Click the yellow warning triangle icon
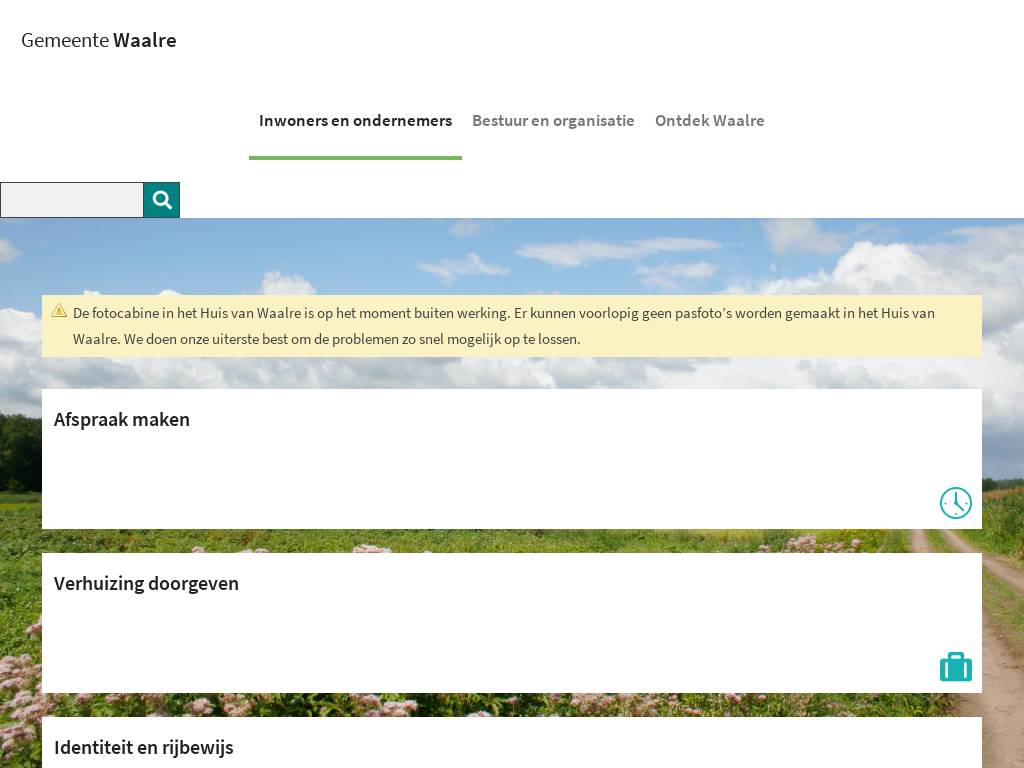Viewport: 1024px width, 768px height. point(59,311)
